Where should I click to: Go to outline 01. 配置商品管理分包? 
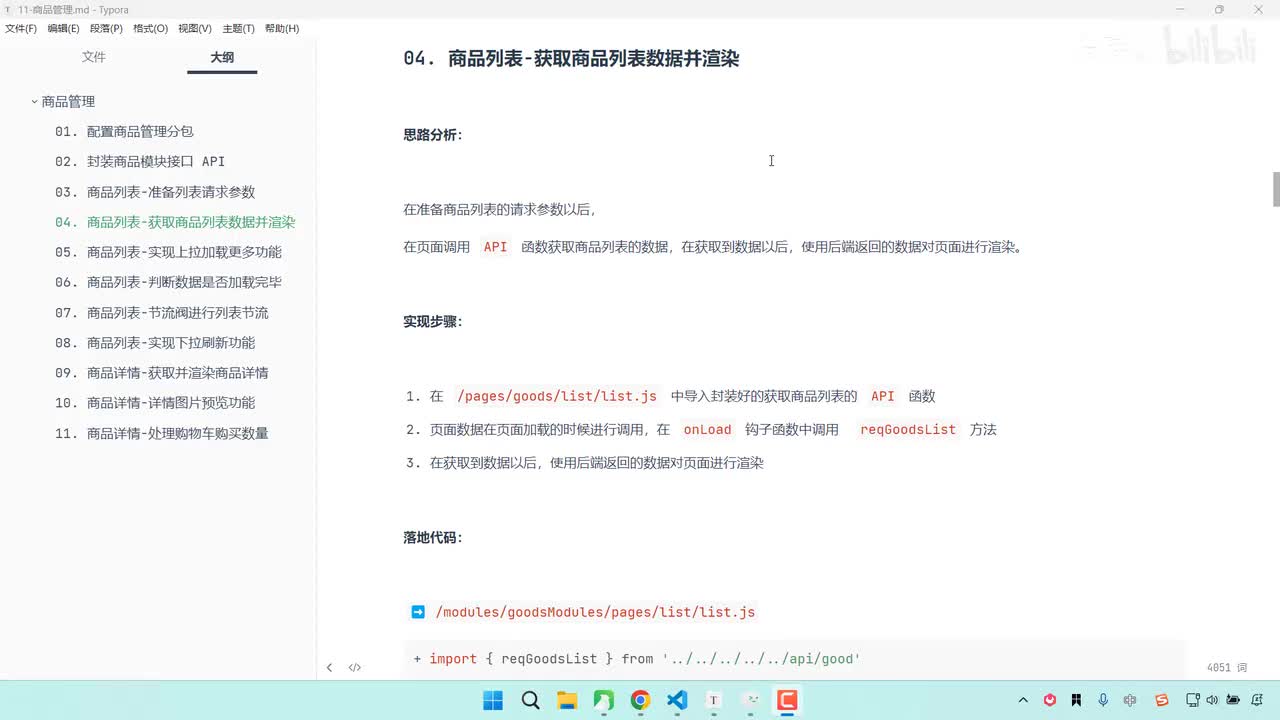tap(124, 132)
